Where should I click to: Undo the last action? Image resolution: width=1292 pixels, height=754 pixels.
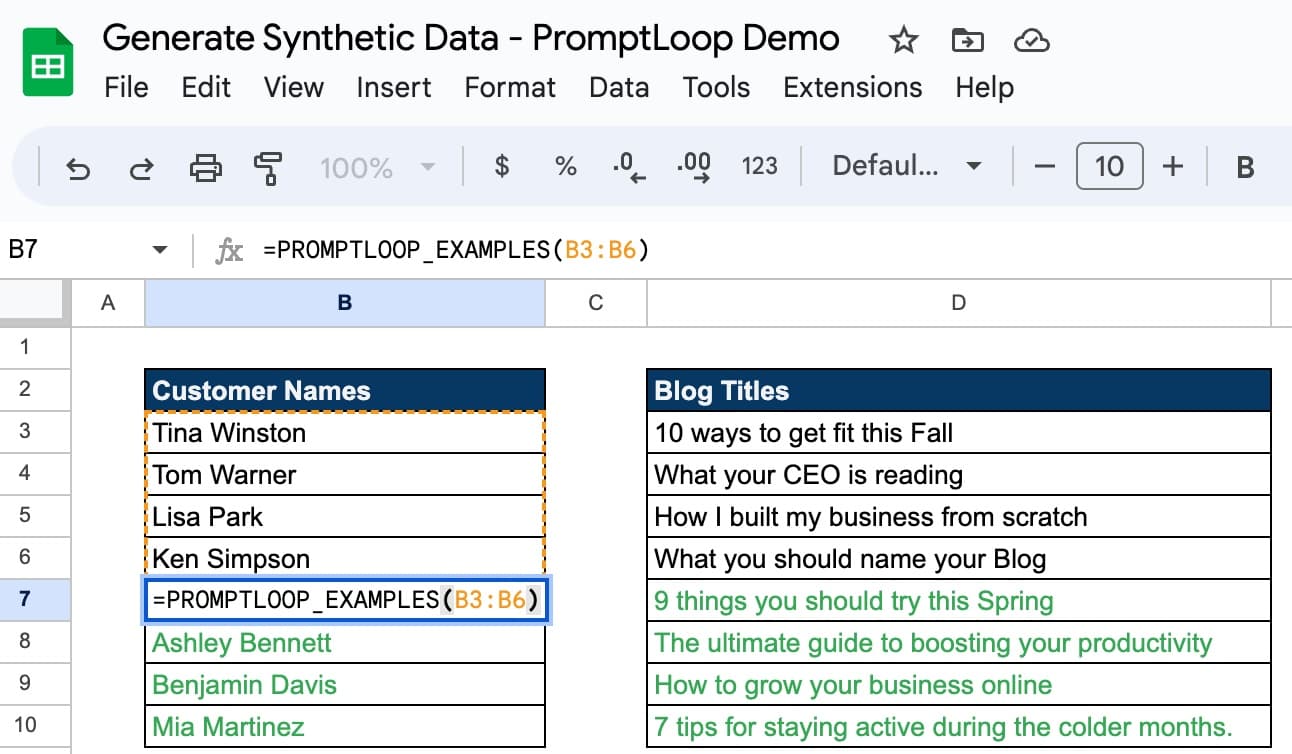(78, 167)
